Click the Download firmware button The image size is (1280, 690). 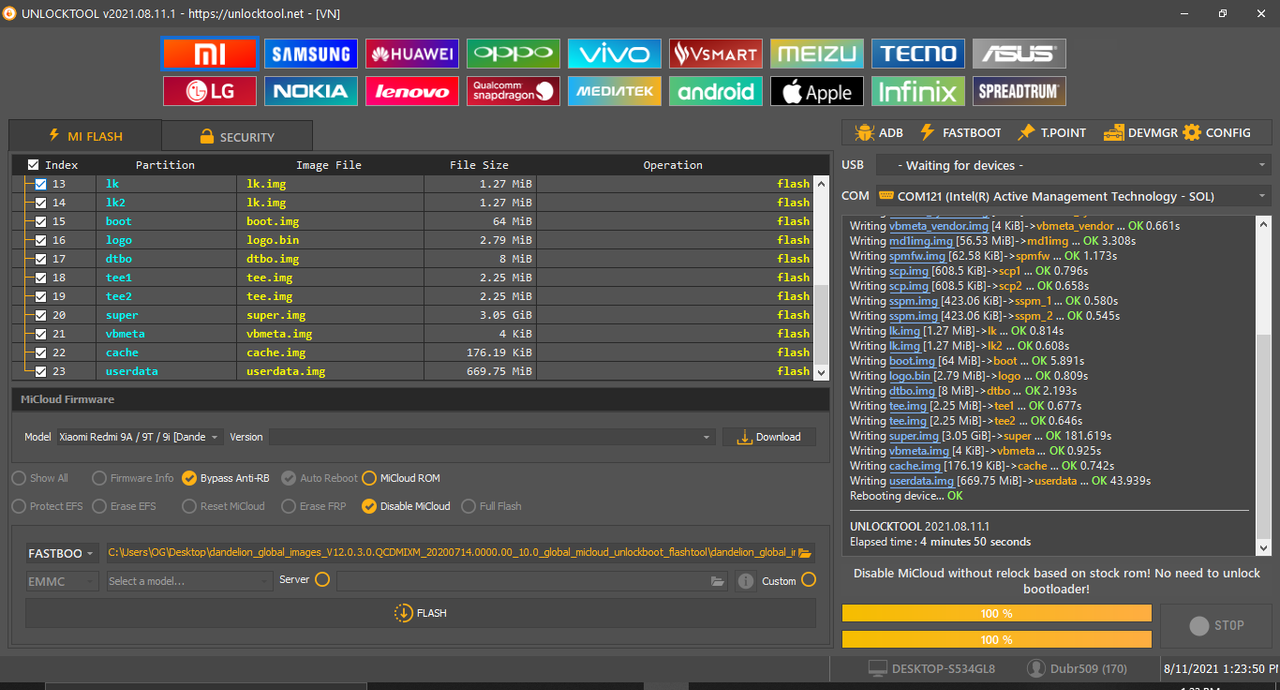pos(769,437)
